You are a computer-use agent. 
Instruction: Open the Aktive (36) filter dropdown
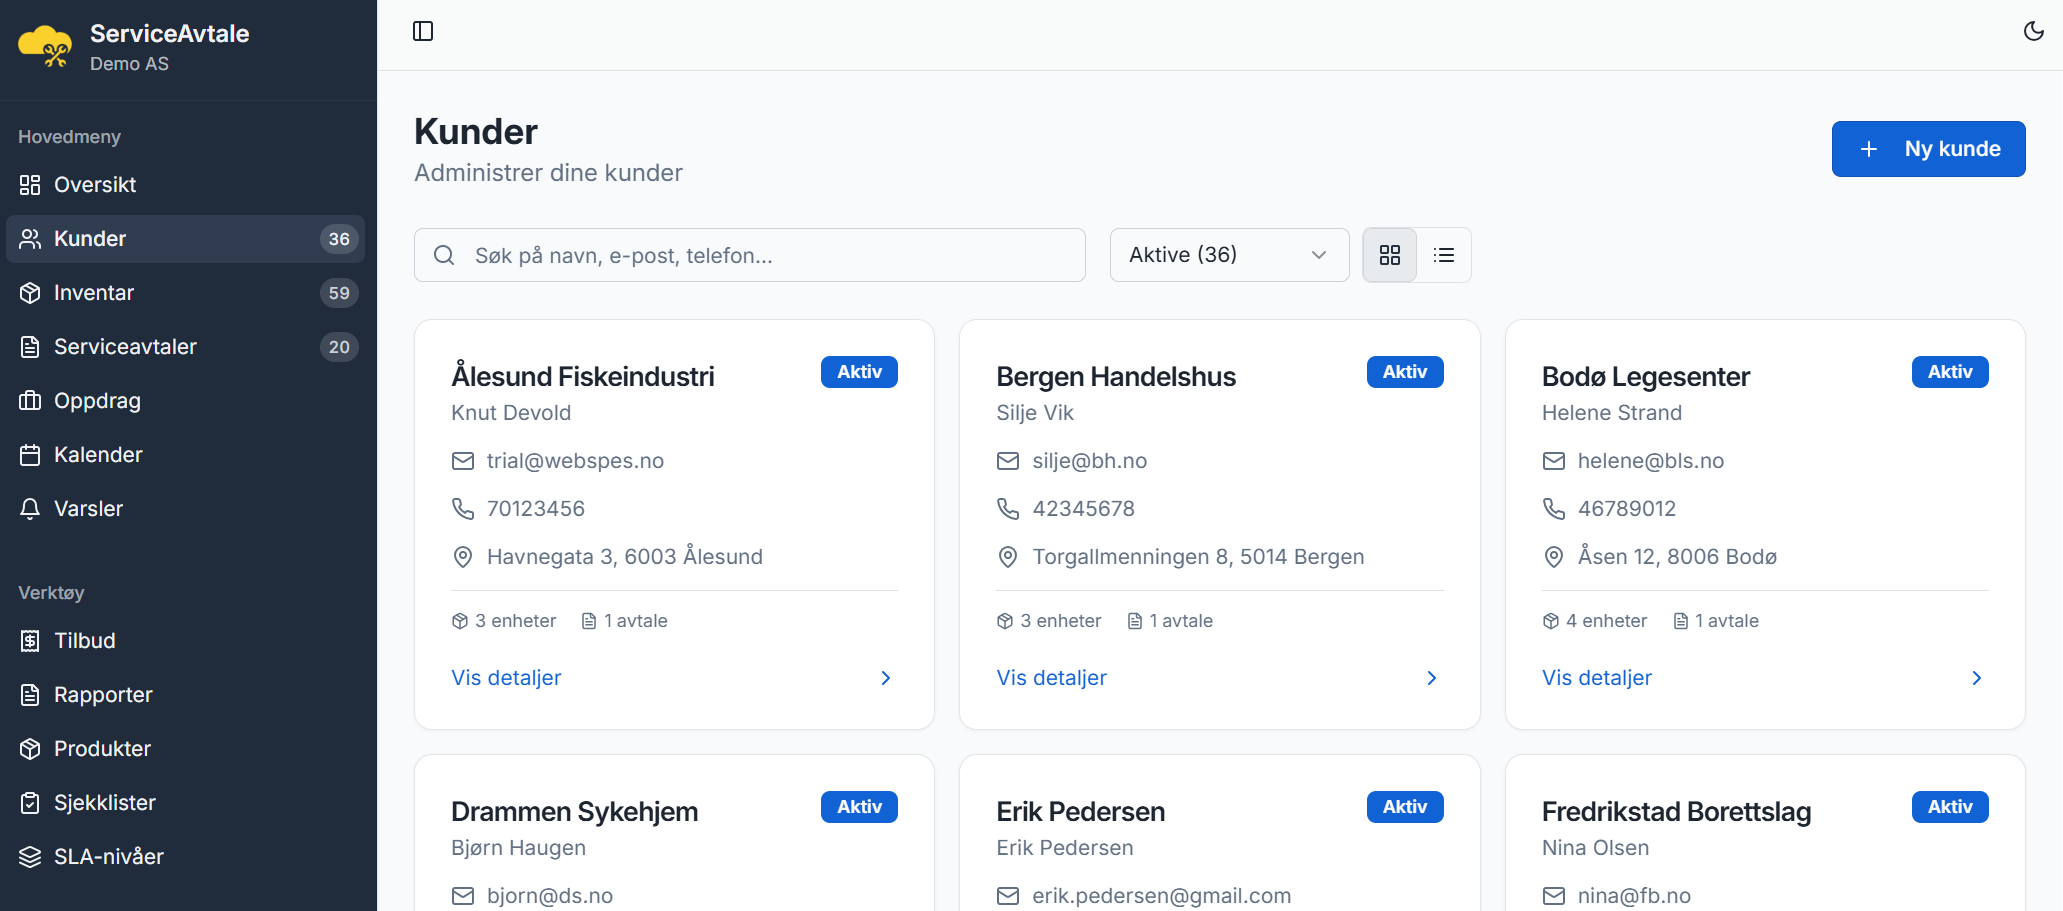pos(1228,255)
